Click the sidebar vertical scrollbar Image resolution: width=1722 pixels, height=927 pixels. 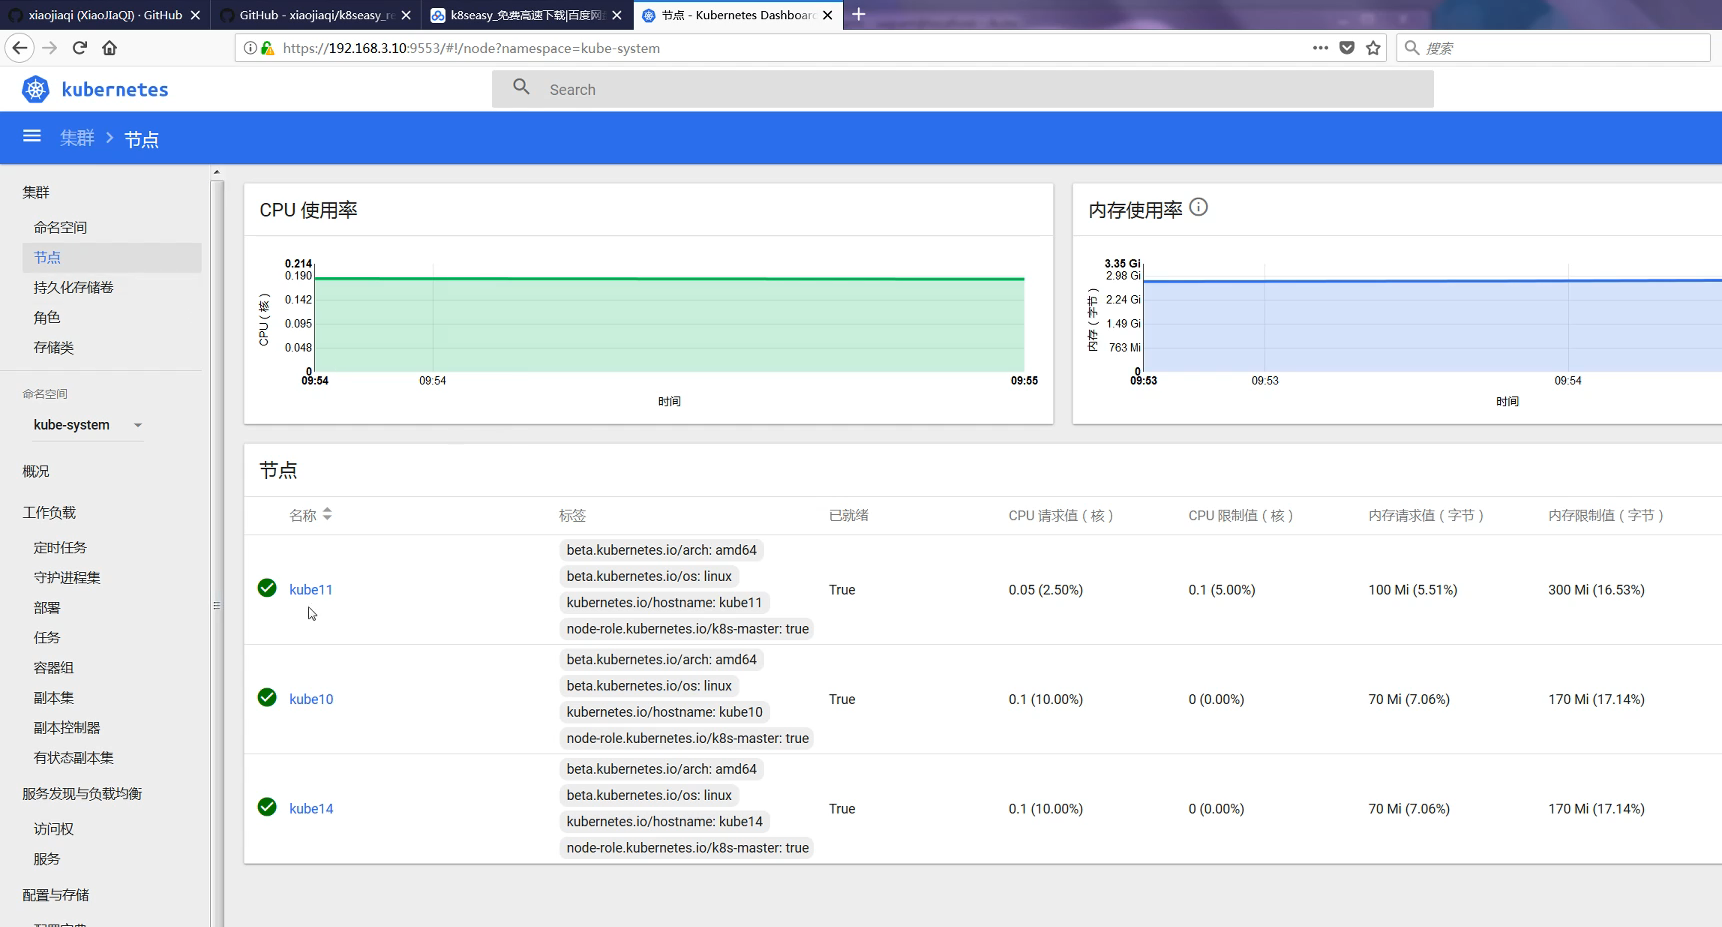pyautogui.click(x=217, y=553)
